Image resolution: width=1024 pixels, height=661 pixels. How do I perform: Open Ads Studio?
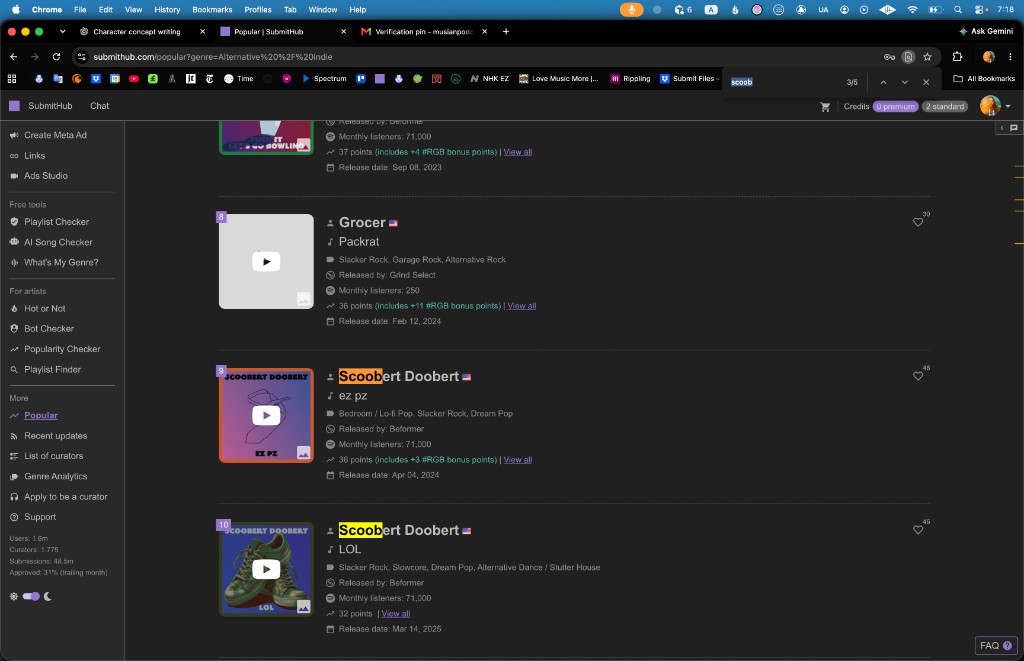46,176
